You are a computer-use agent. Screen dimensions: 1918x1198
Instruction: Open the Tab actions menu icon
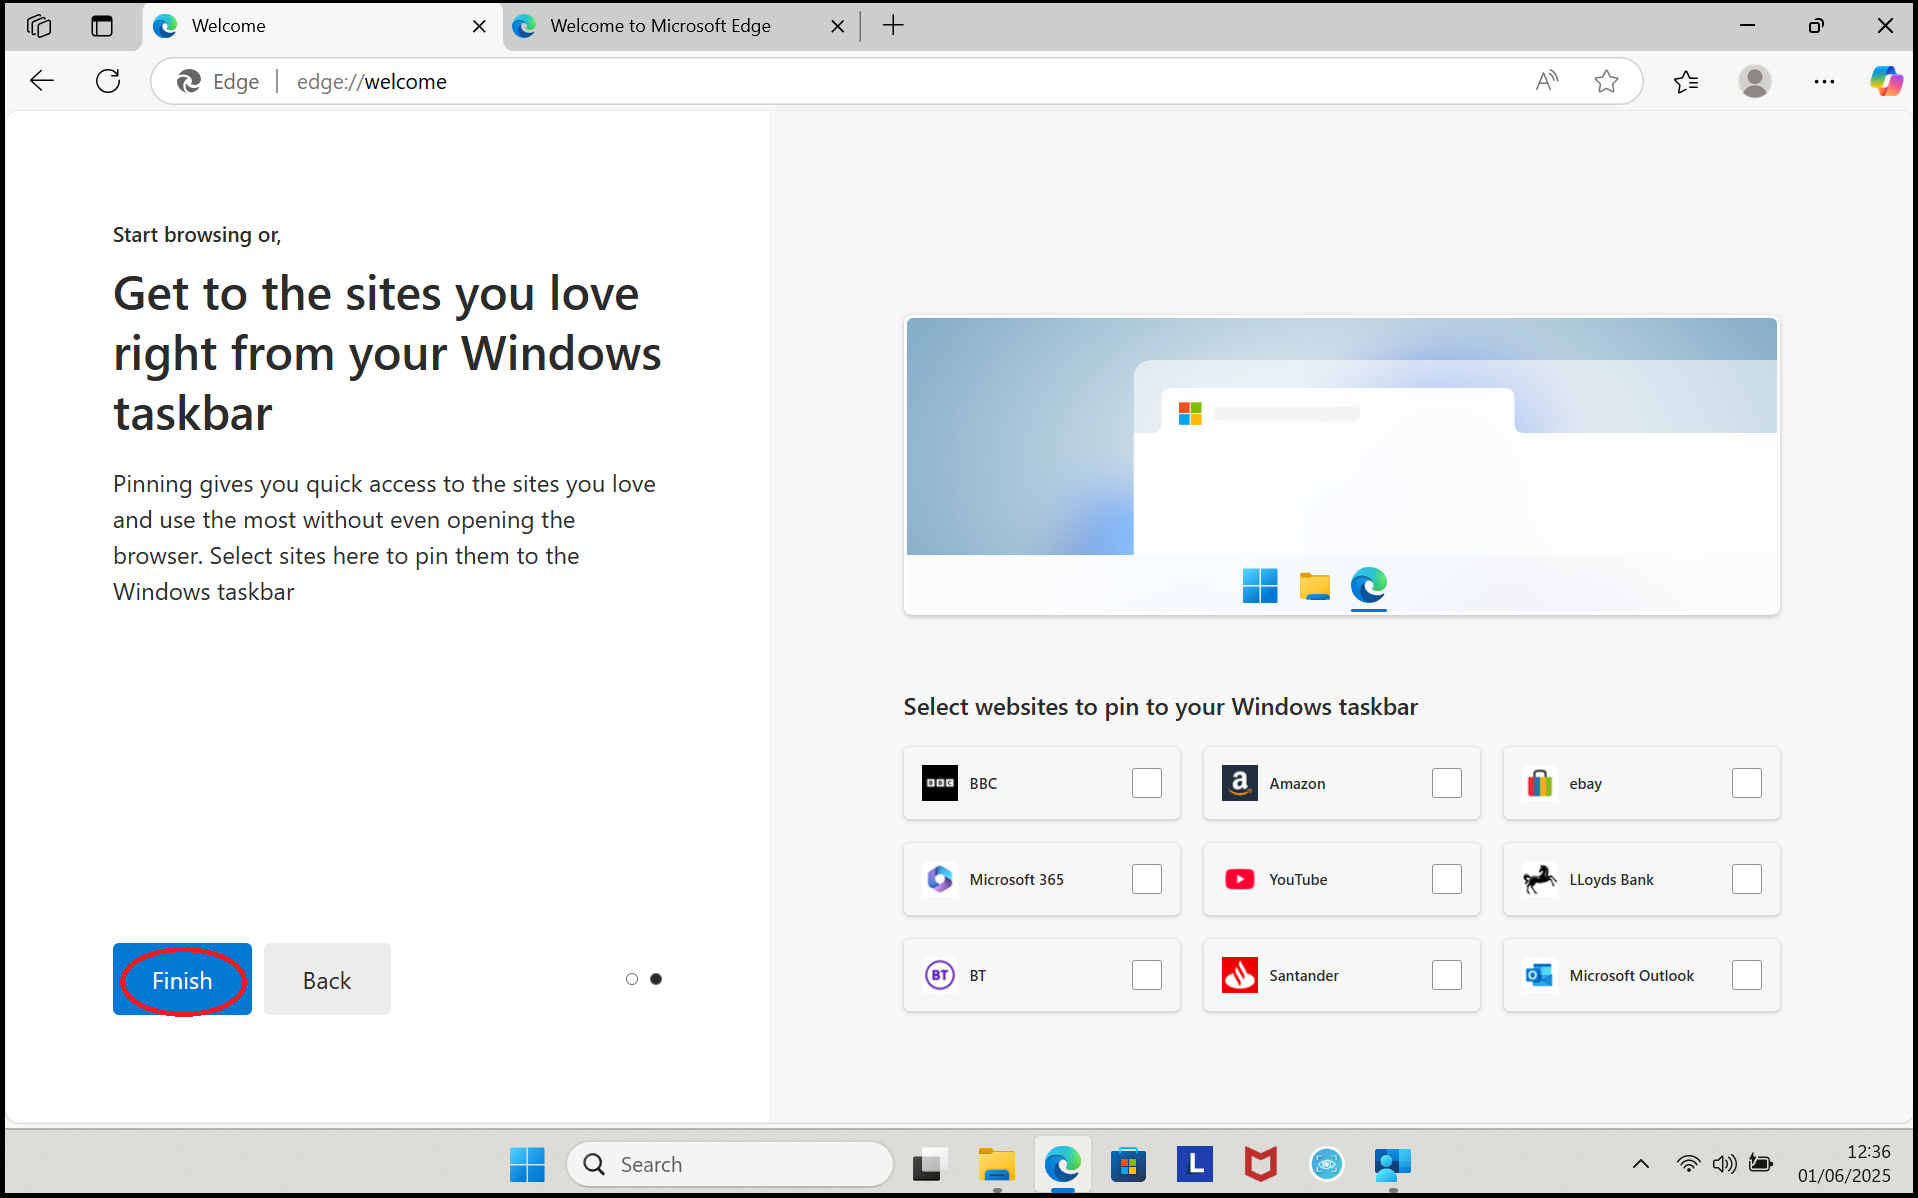pos(102,26)
